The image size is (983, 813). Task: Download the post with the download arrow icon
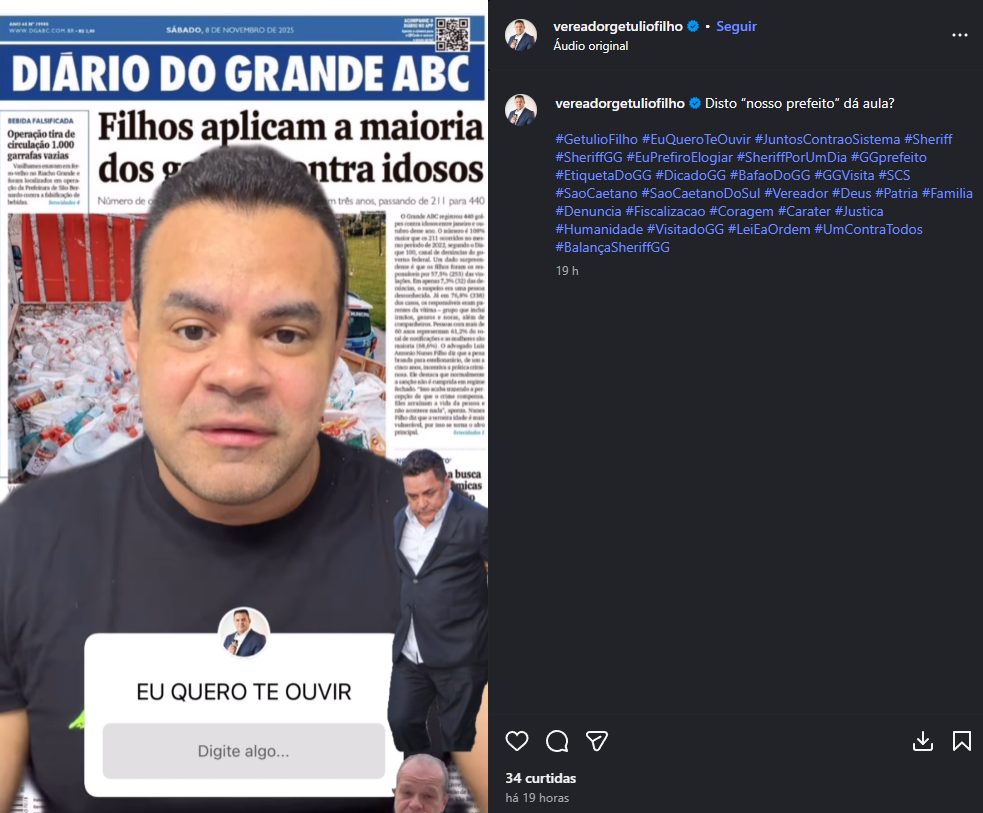(x=922, y=741)
